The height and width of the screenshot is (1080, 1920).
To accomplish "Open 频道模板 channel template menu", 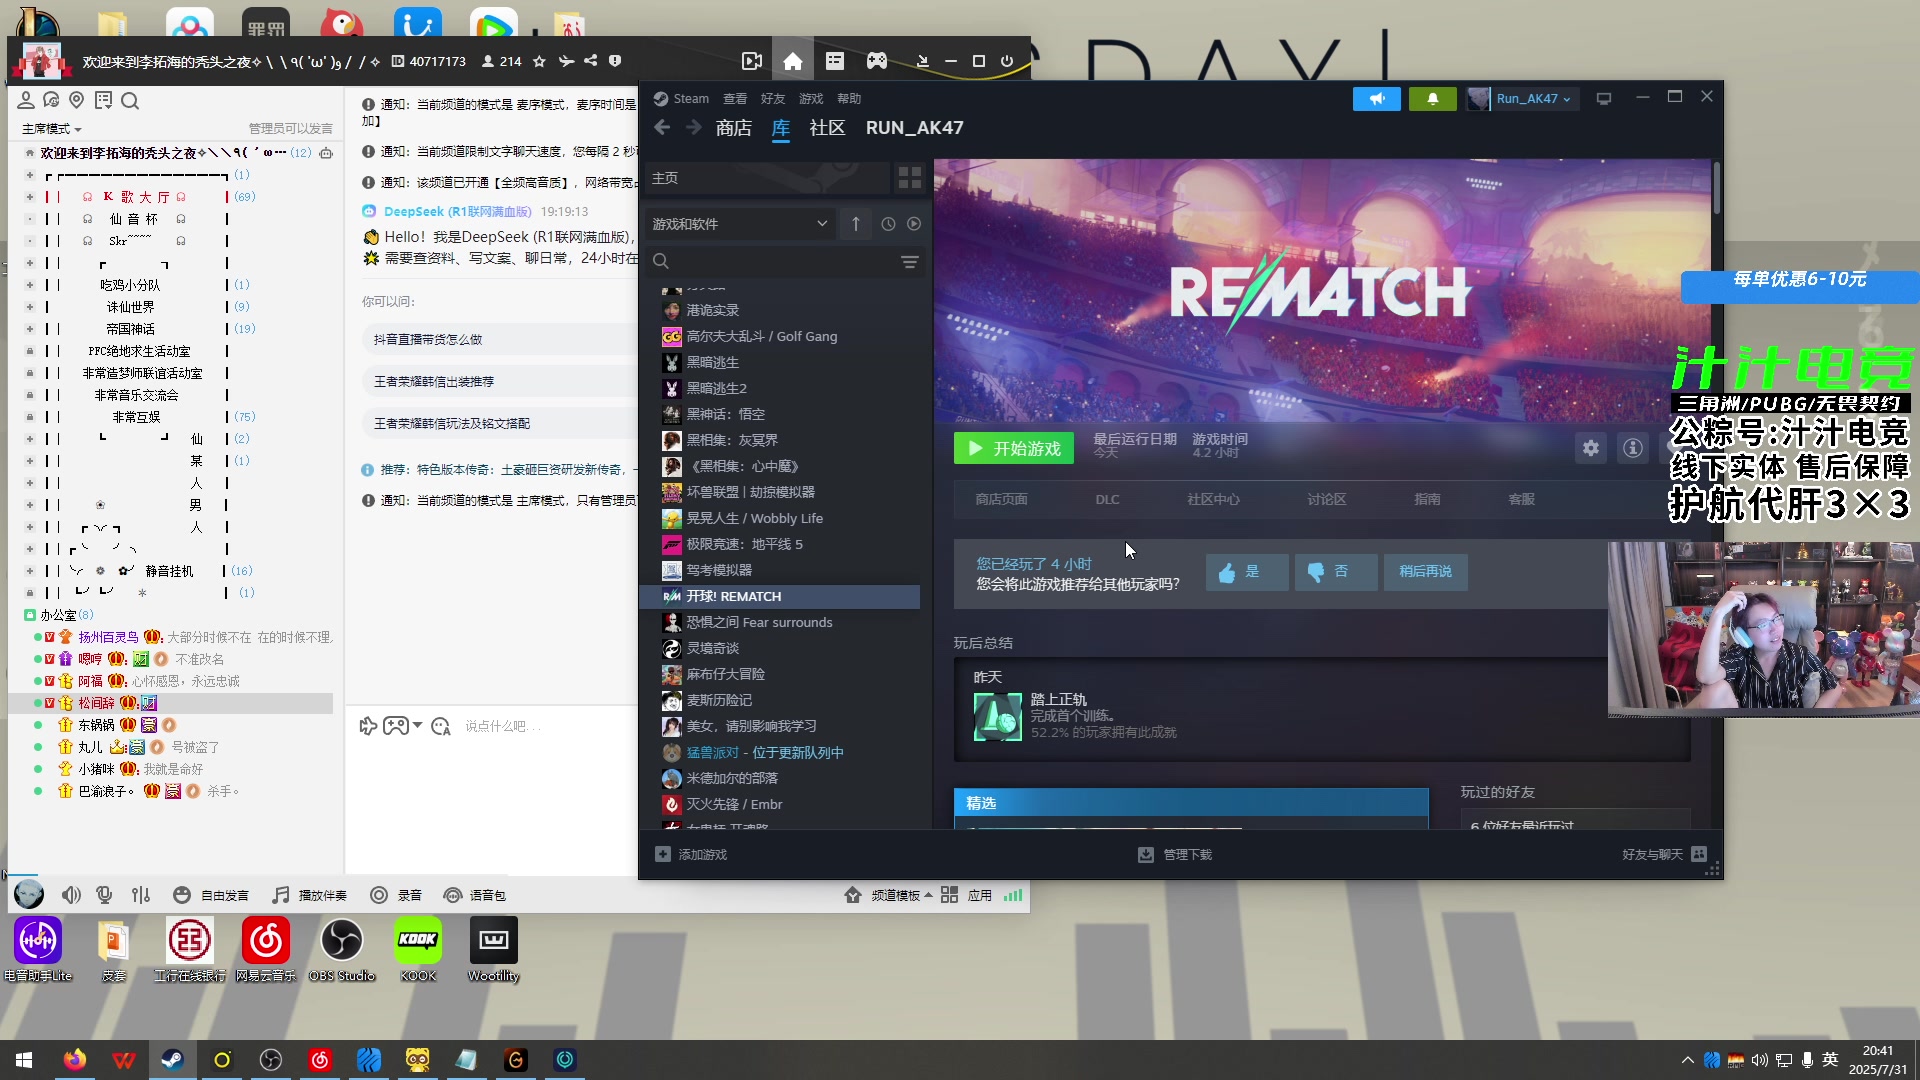I will point(888,895).
